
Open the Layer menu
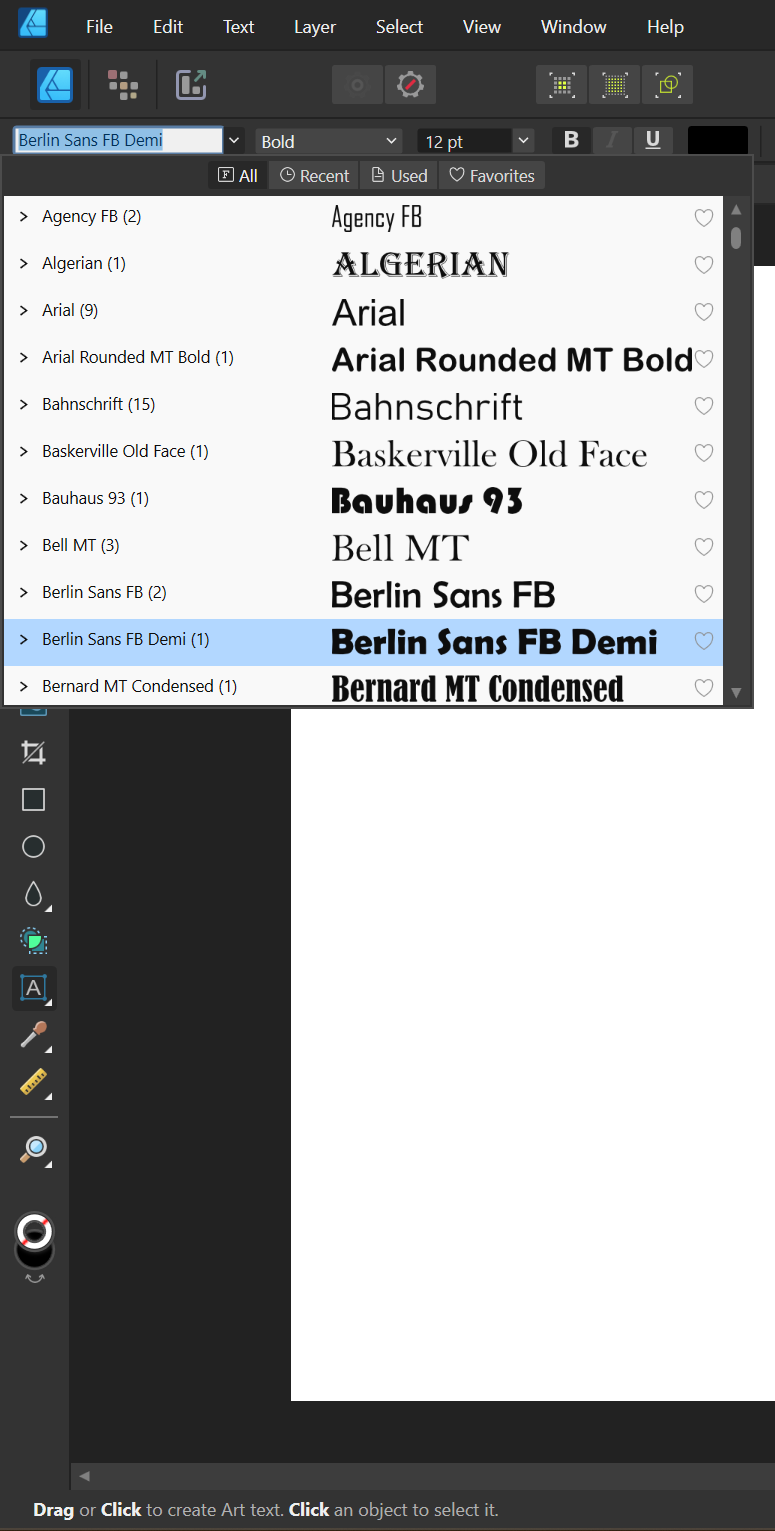pos(315,27)
